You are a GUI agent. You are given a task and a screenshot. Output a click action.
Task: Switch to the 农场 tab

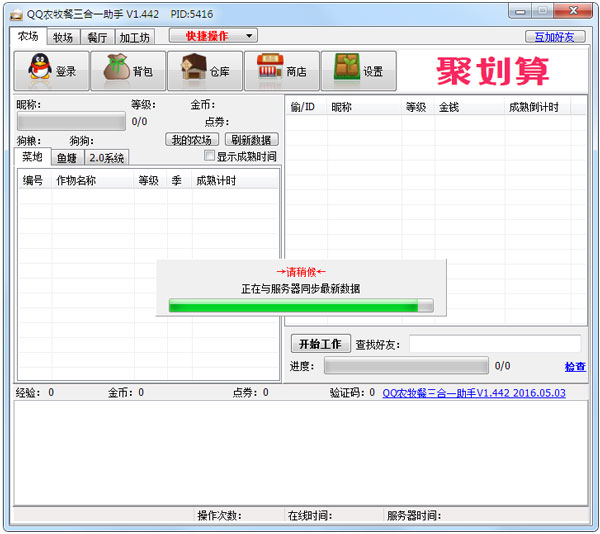pos(28,36)
